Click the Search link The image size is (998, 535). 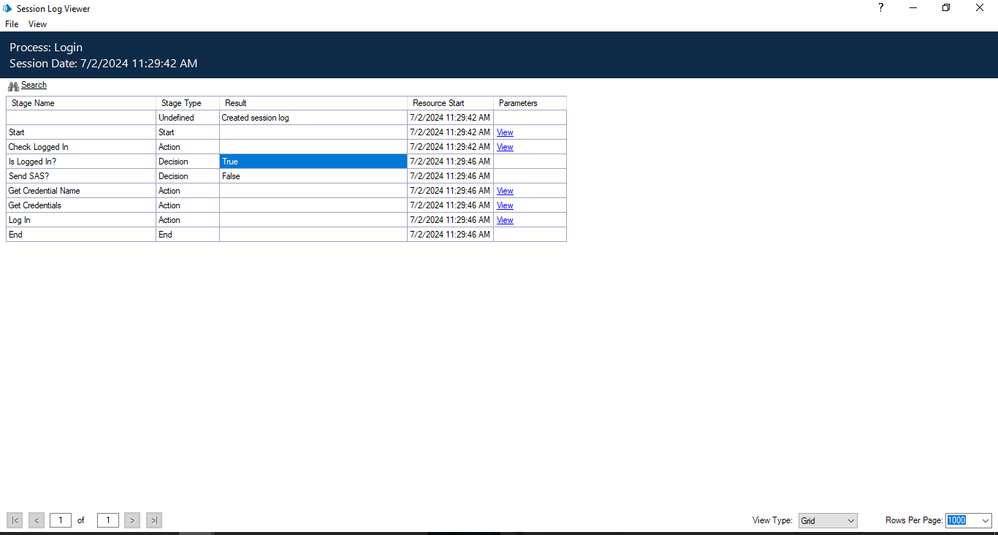pyautogui.click(x=34, y=85)
